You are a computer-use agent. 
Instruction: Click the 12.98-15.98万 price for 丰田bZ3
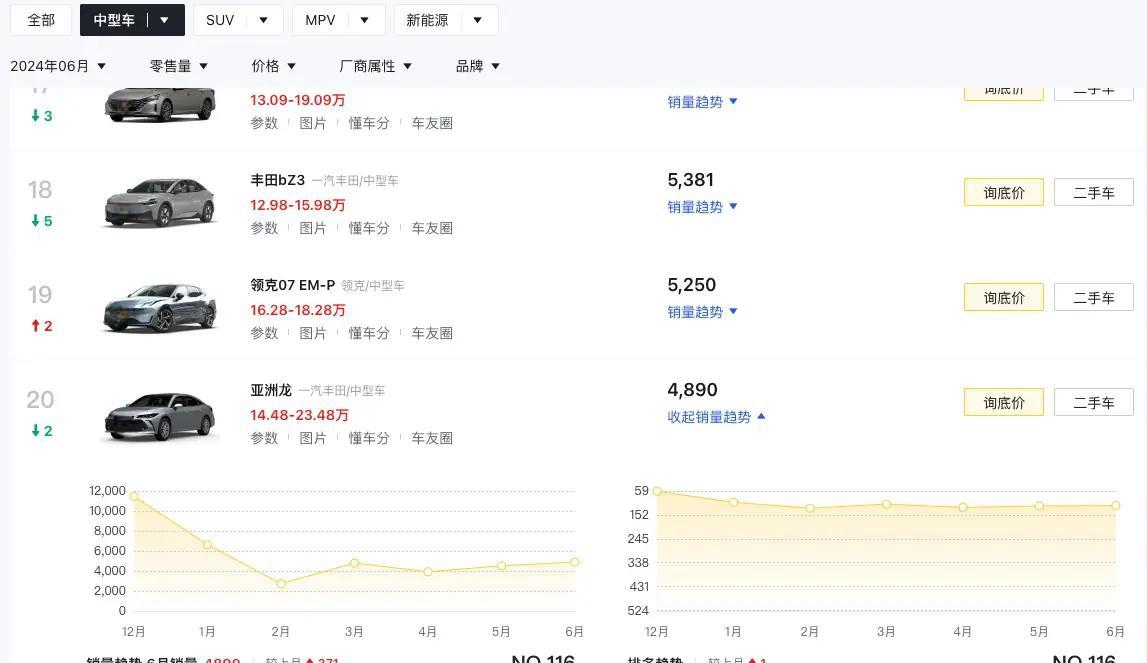point(298,206)
